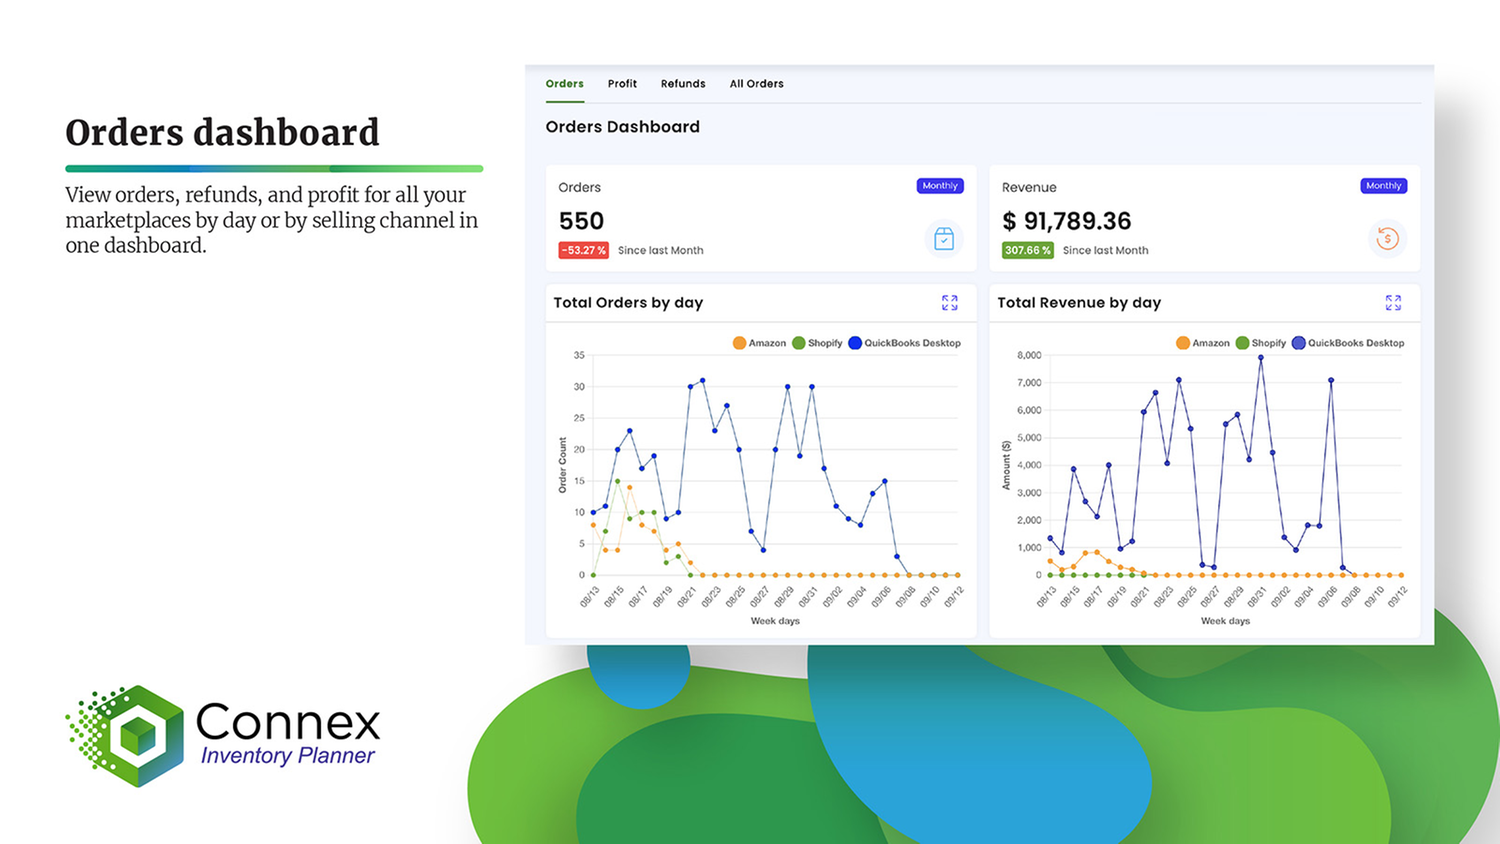This screenshot has height=844, width=1500.
Task: Click the shopping bag icon on Orders card
Action: [x=944, y=239]
